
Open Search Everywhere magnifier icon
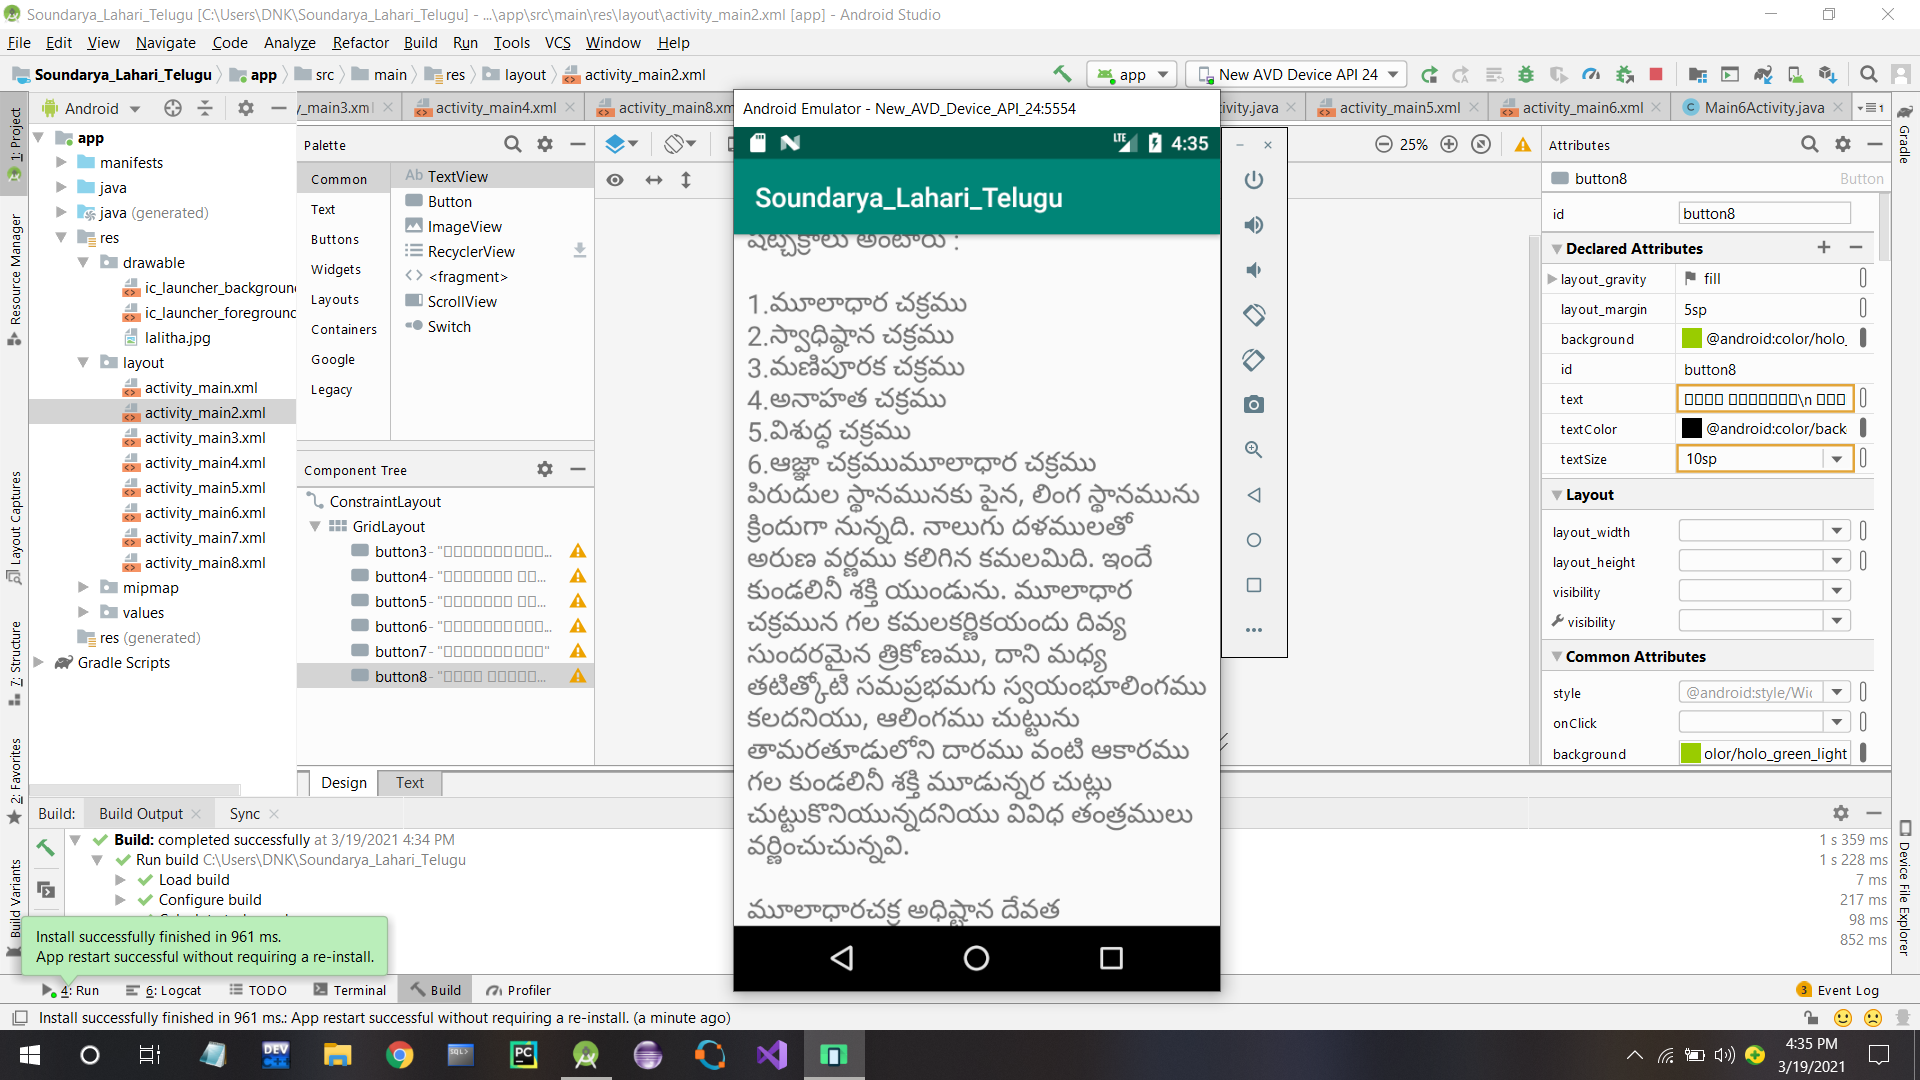point(1868,74)
